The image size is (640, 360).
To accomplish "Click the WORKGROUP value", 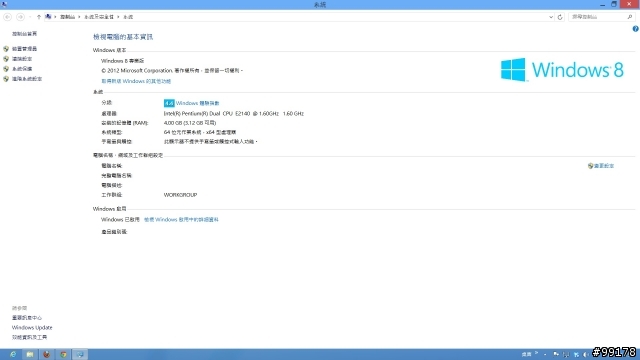I will click(x=180, y=195).
